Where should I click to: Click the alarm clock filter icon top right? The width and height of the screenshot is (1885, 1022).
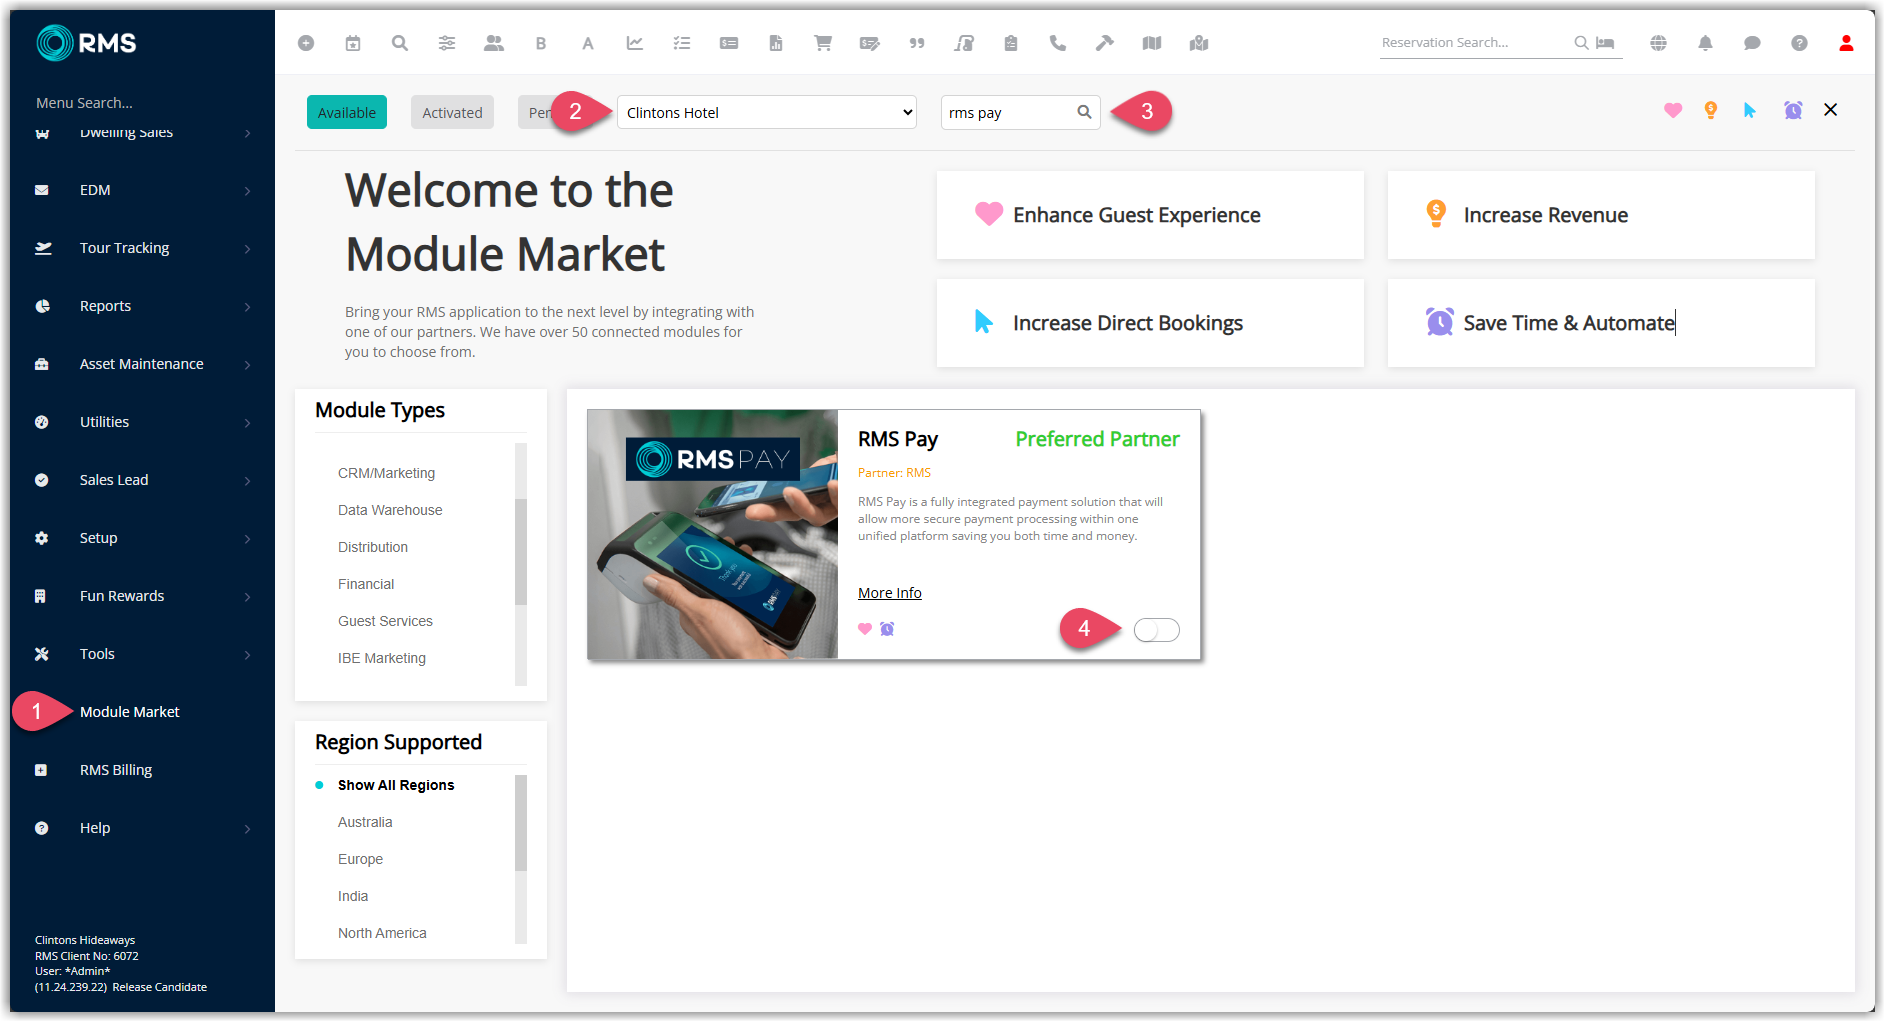1793,110
